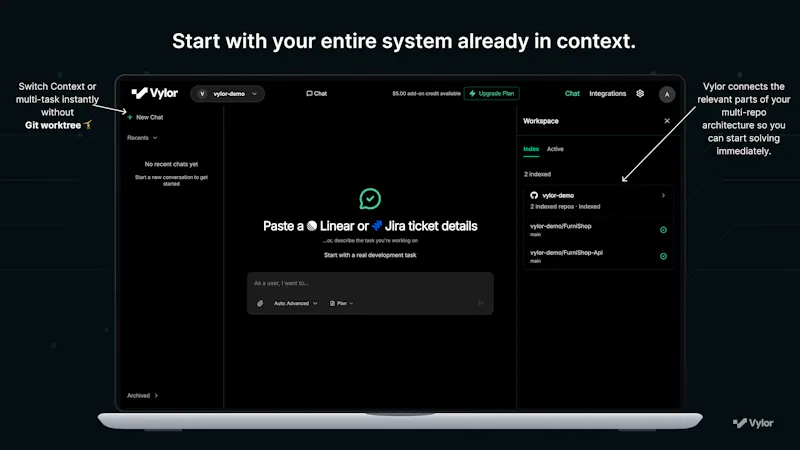Focus the 'As a user, I want to...' input
800x450 pixels.
pos(370,283)
